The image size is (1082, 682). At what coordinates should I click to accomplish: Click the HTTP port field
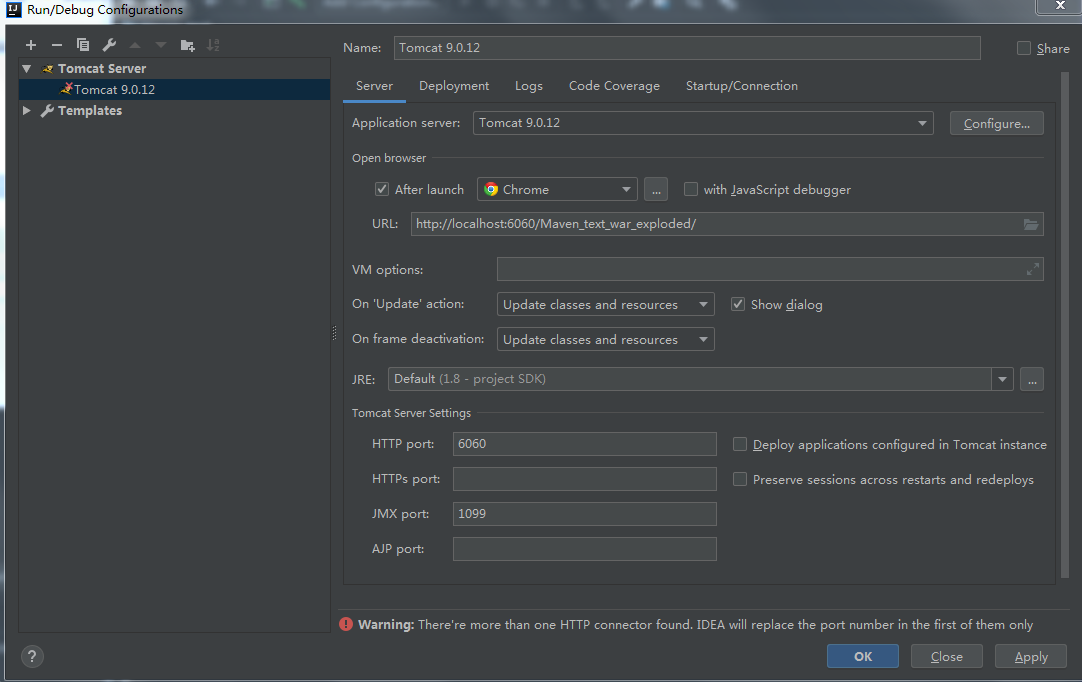(x=584, y=444)
